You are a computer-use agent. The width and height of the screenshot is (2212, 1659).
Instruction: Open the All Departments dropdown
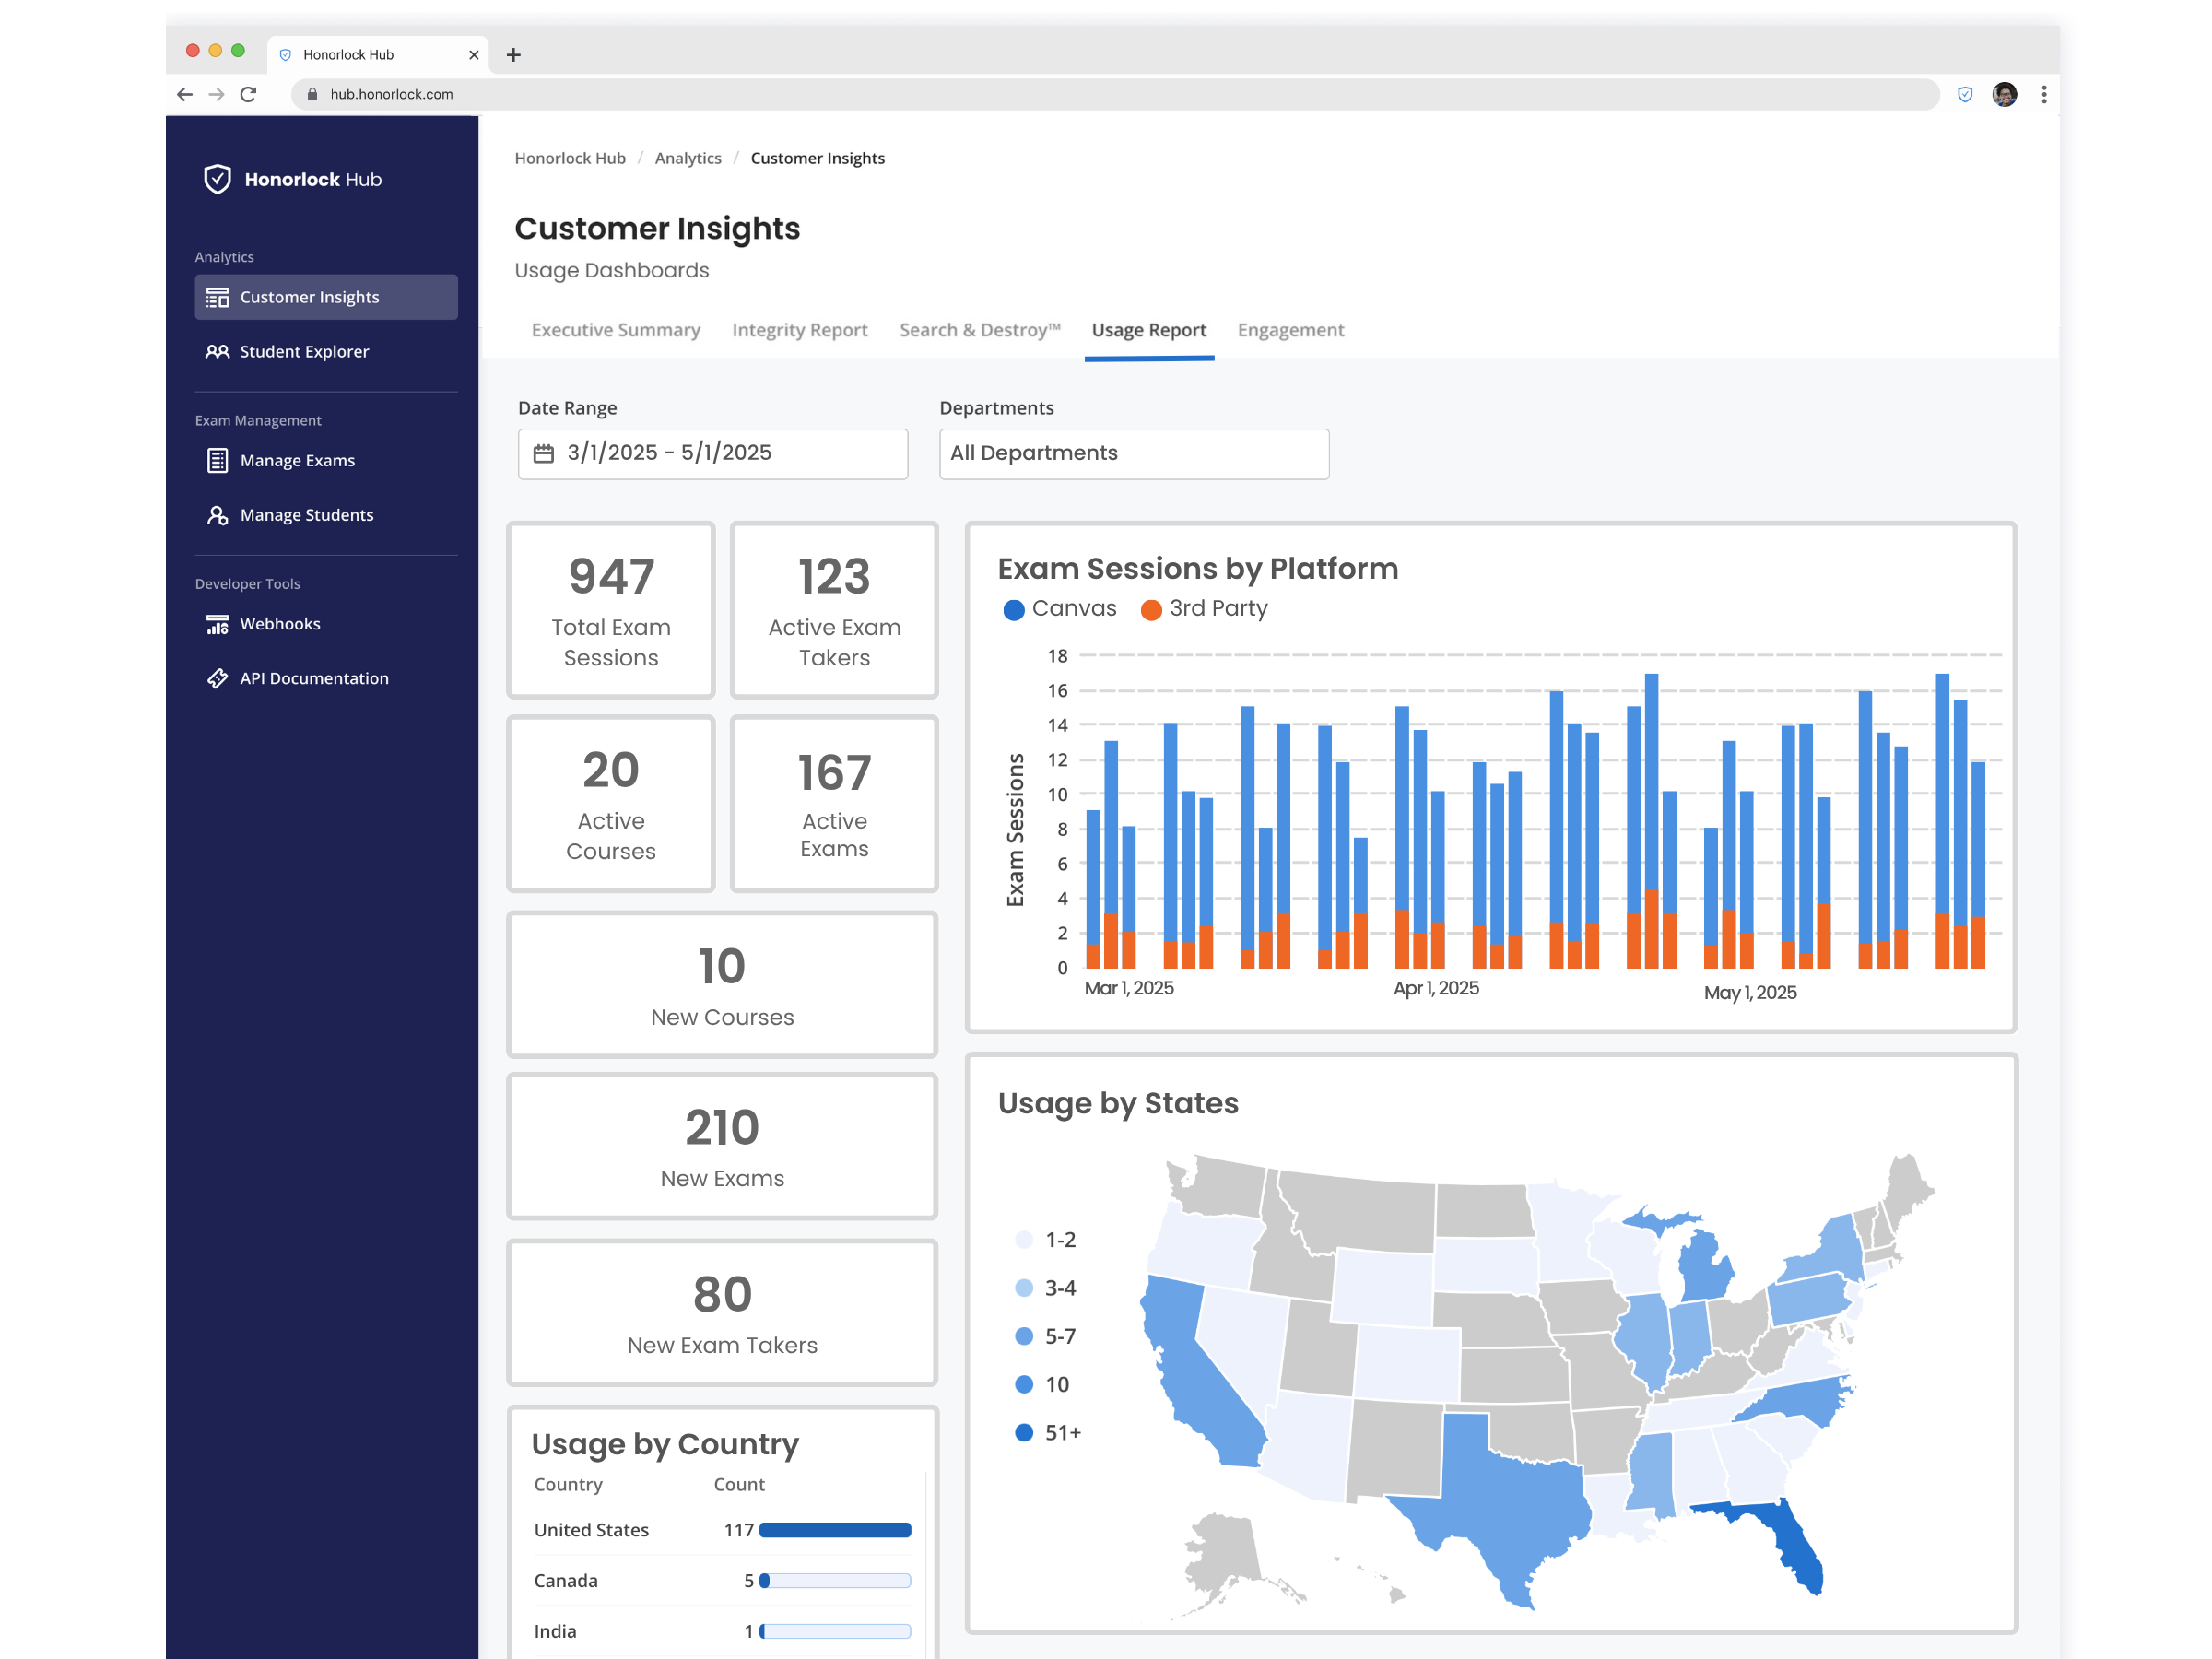click(1133, 454)
